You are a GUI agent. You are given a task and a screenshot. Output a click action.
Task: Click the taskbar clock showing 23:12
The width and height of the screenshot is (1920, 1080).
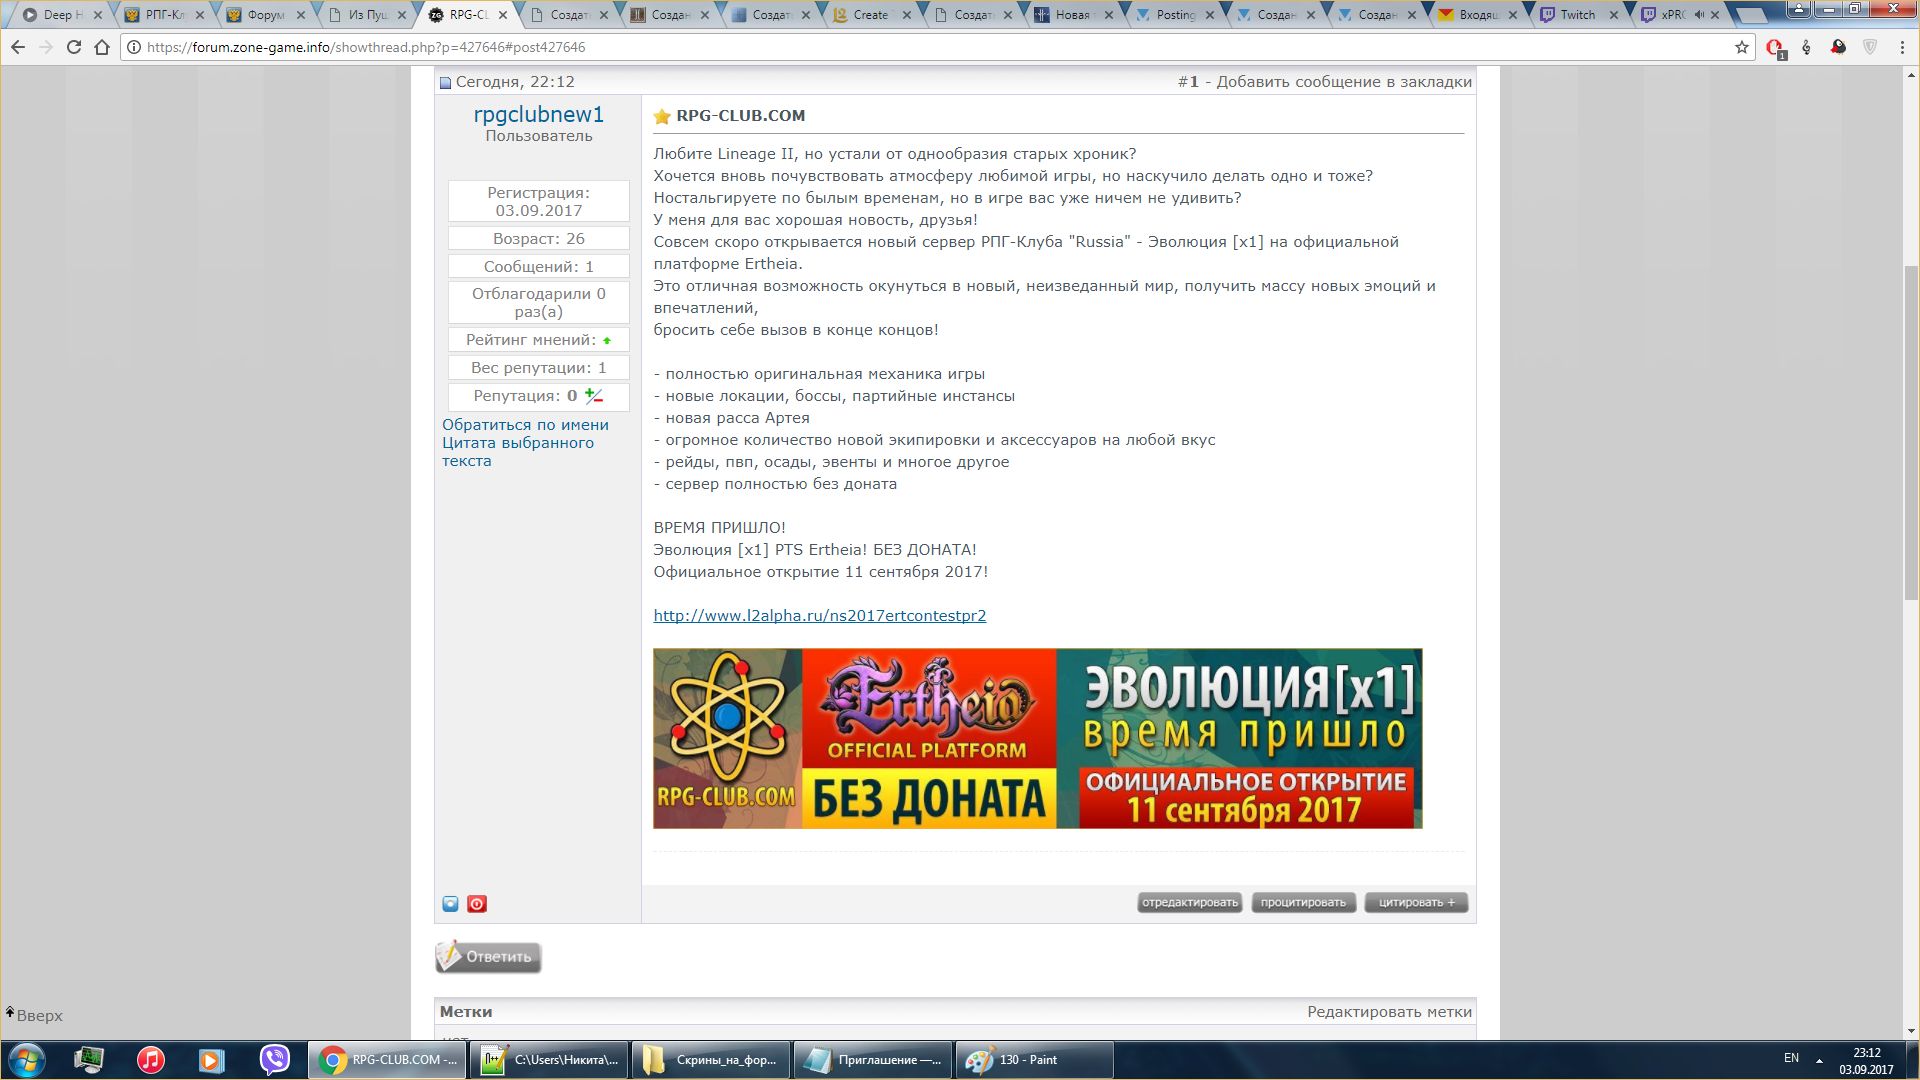tap(1866, 1060)
